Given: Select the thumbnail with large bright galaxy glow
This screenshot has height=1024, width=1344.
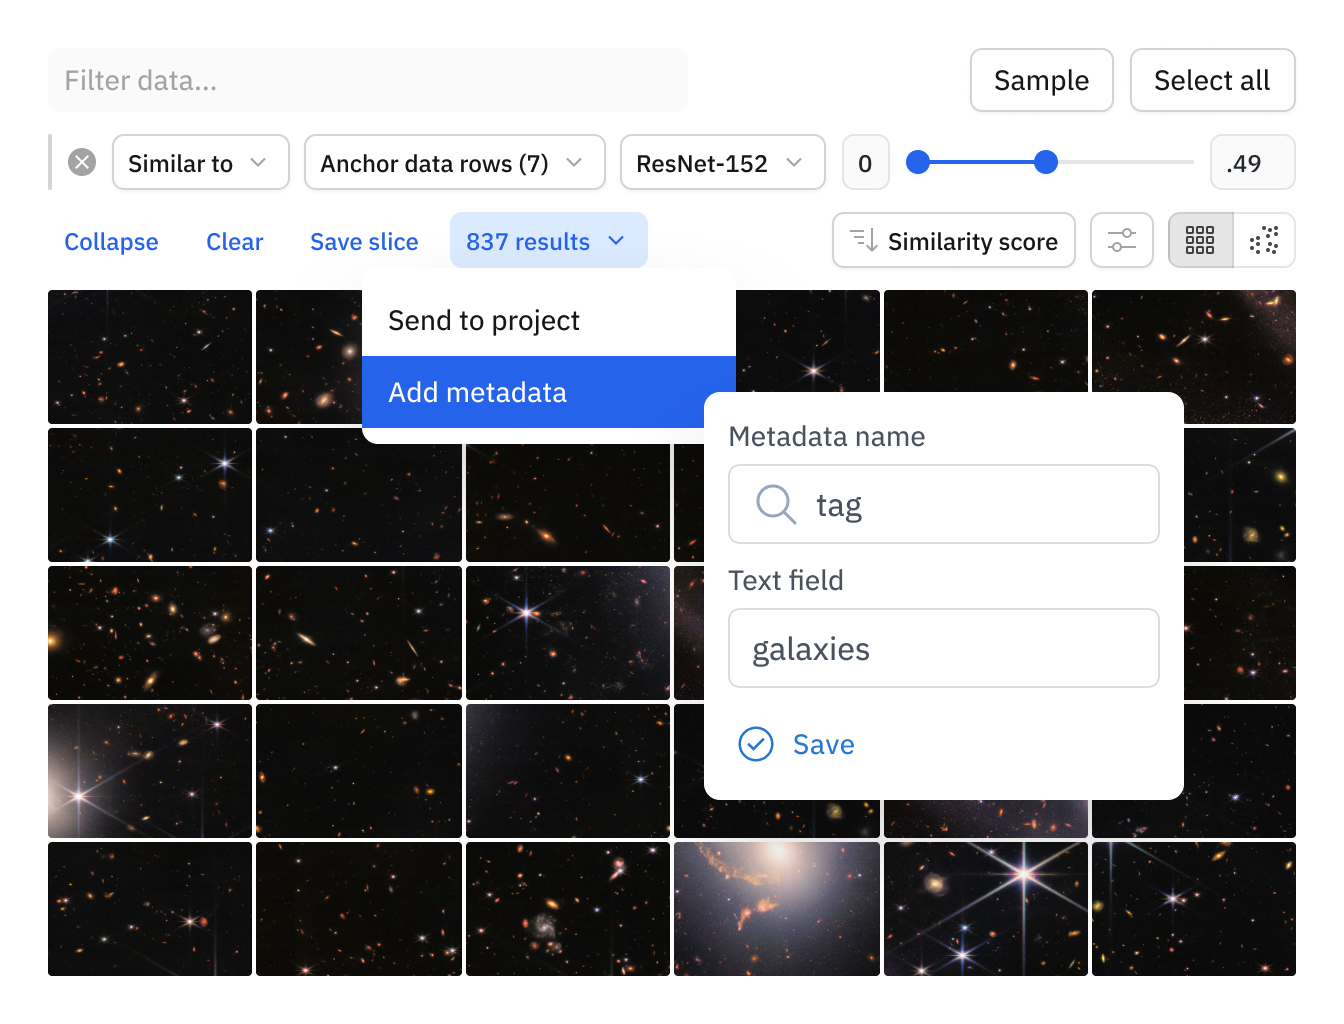Looking at the screenshot, I should pos(777,909).
